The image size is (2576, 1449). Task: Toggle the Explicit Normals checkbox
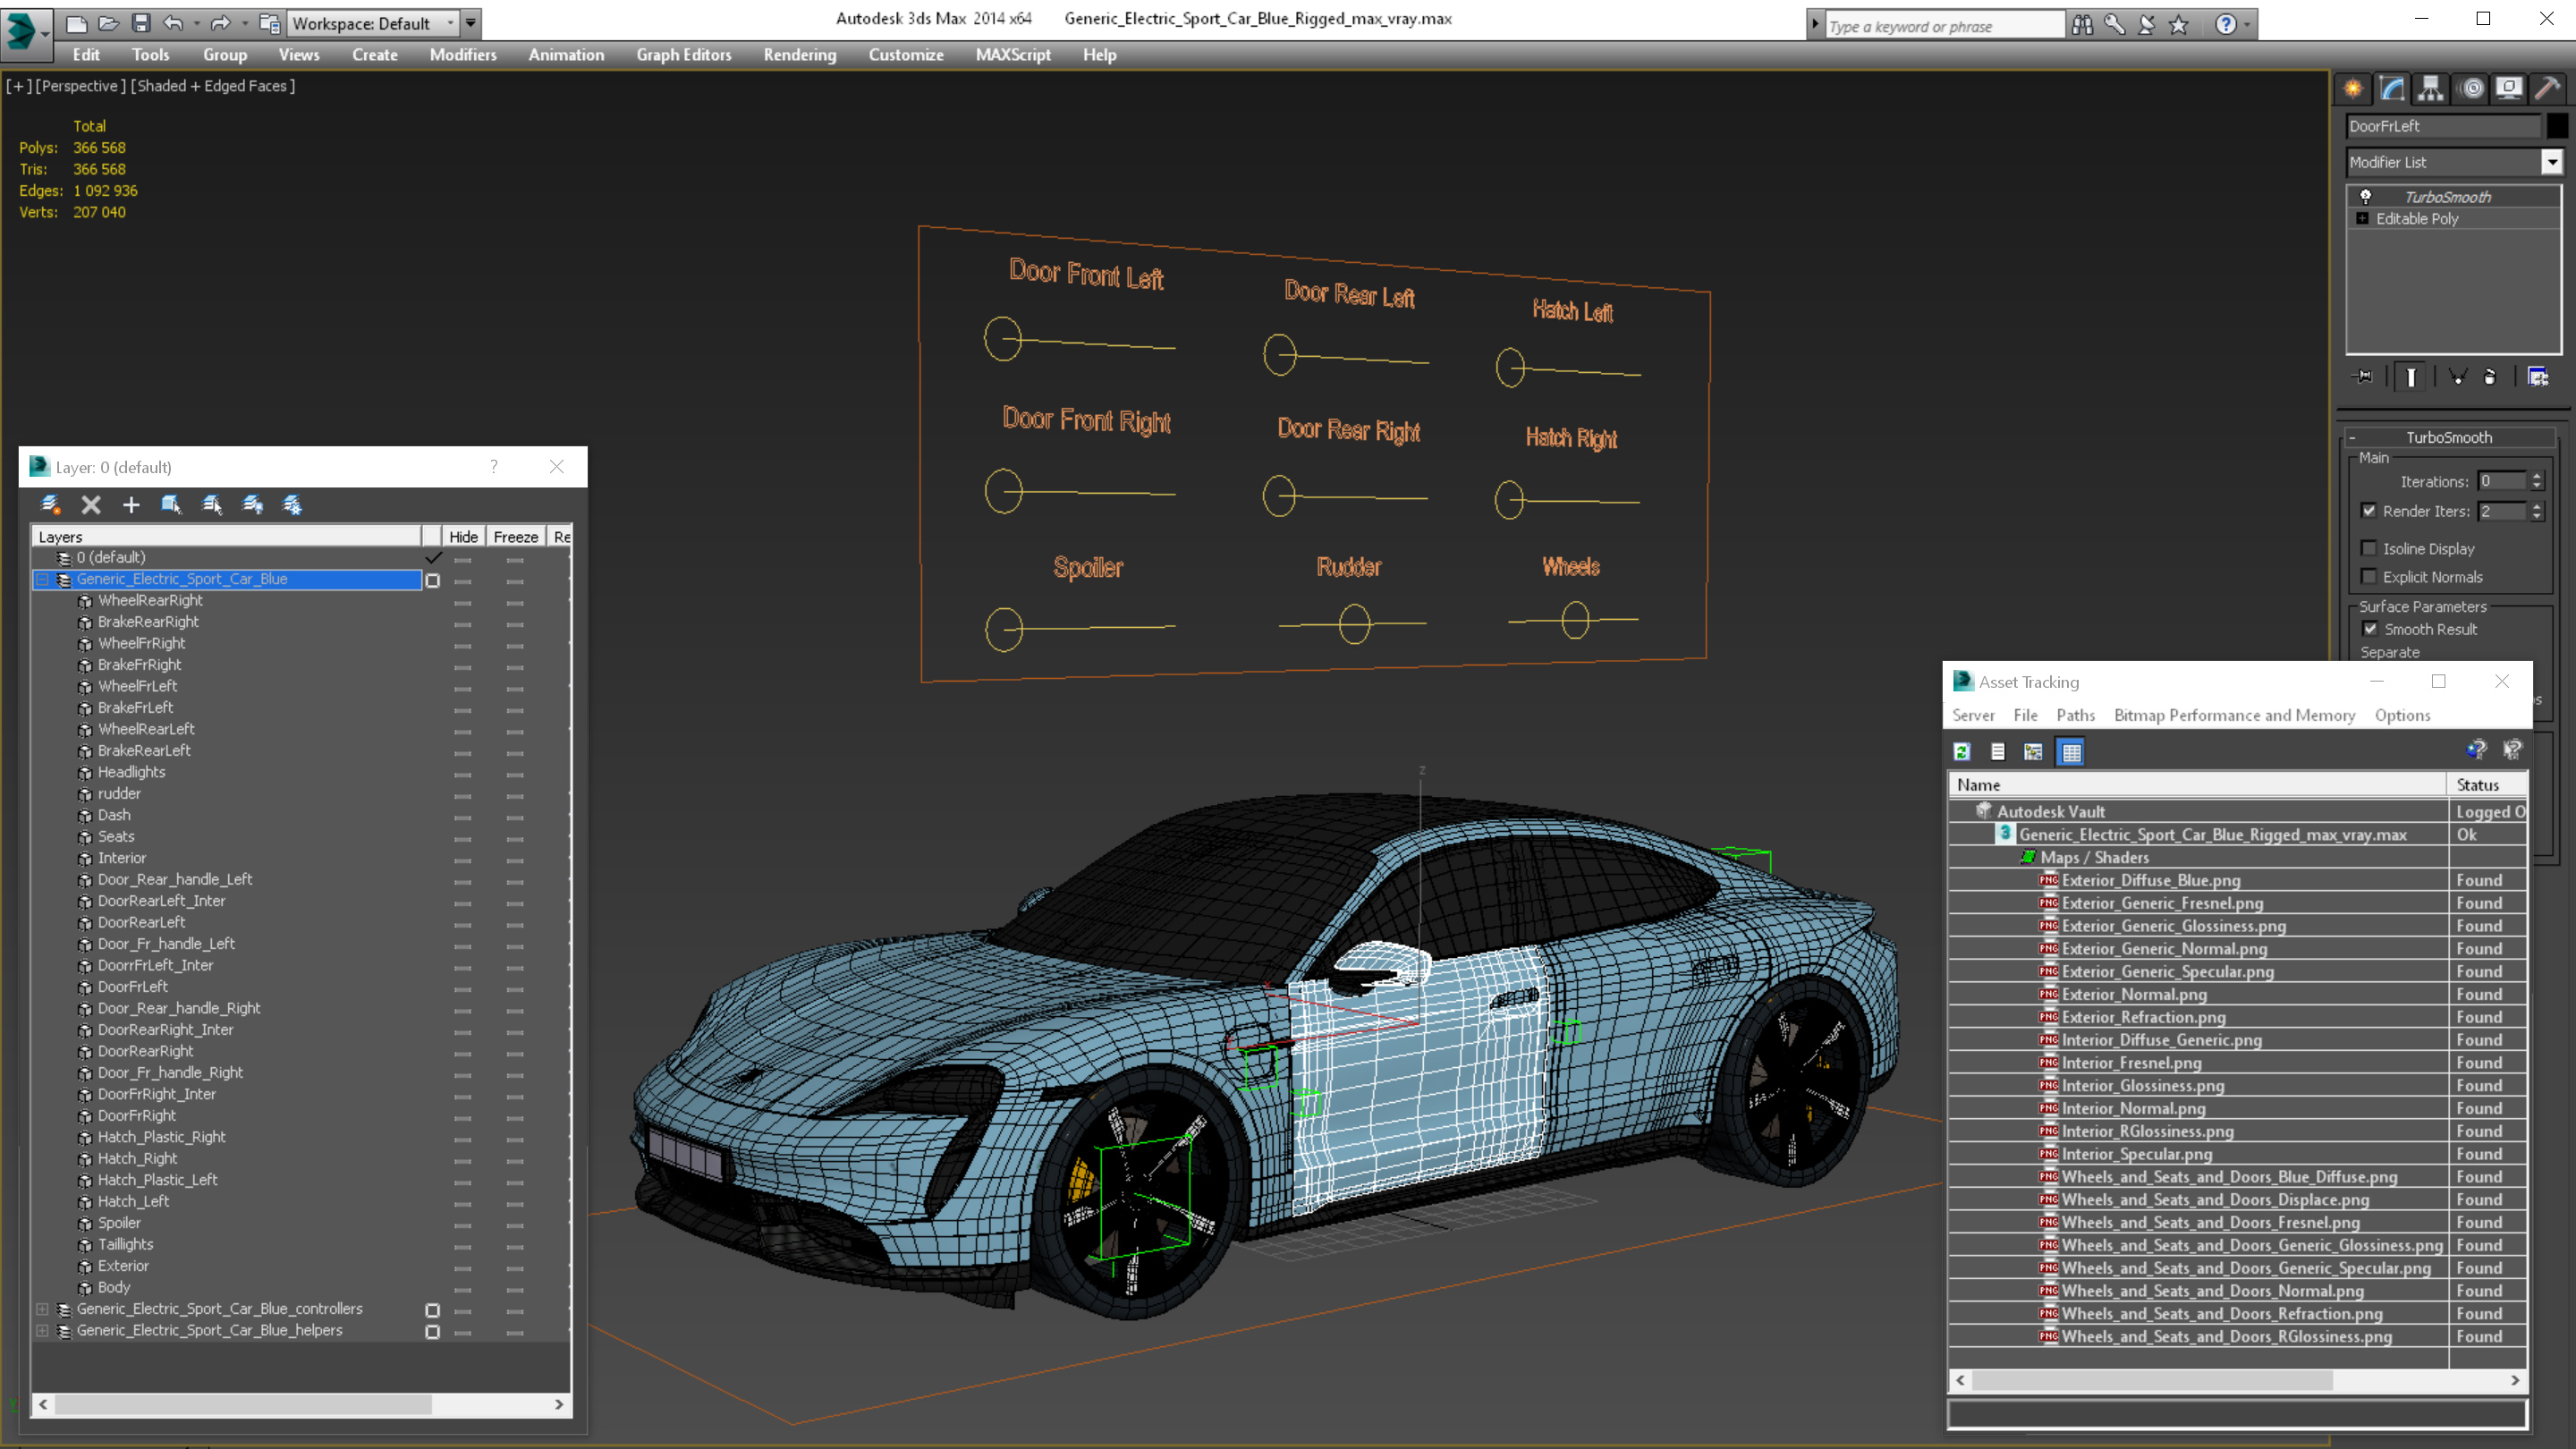click(2369, 576)
